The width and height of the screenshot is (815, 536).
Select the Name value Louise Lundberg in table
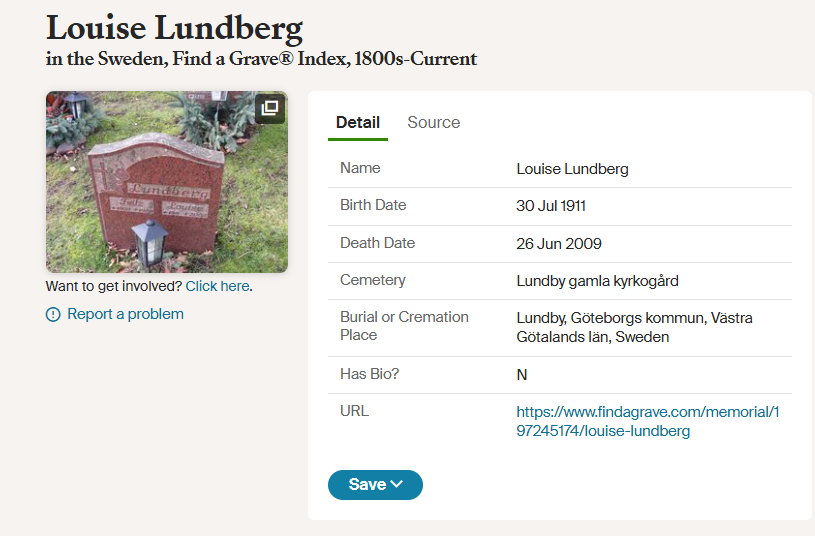pos(572,169)
